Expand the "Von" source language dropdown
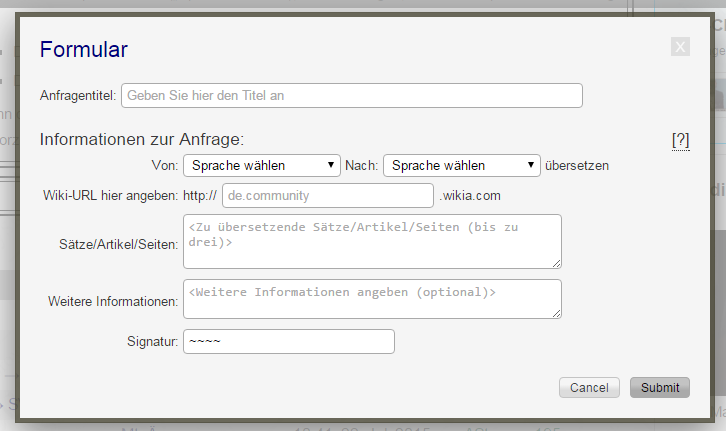The height and width of the screenshot is (431, 726). pyautogui.click(x=262, y=165)
